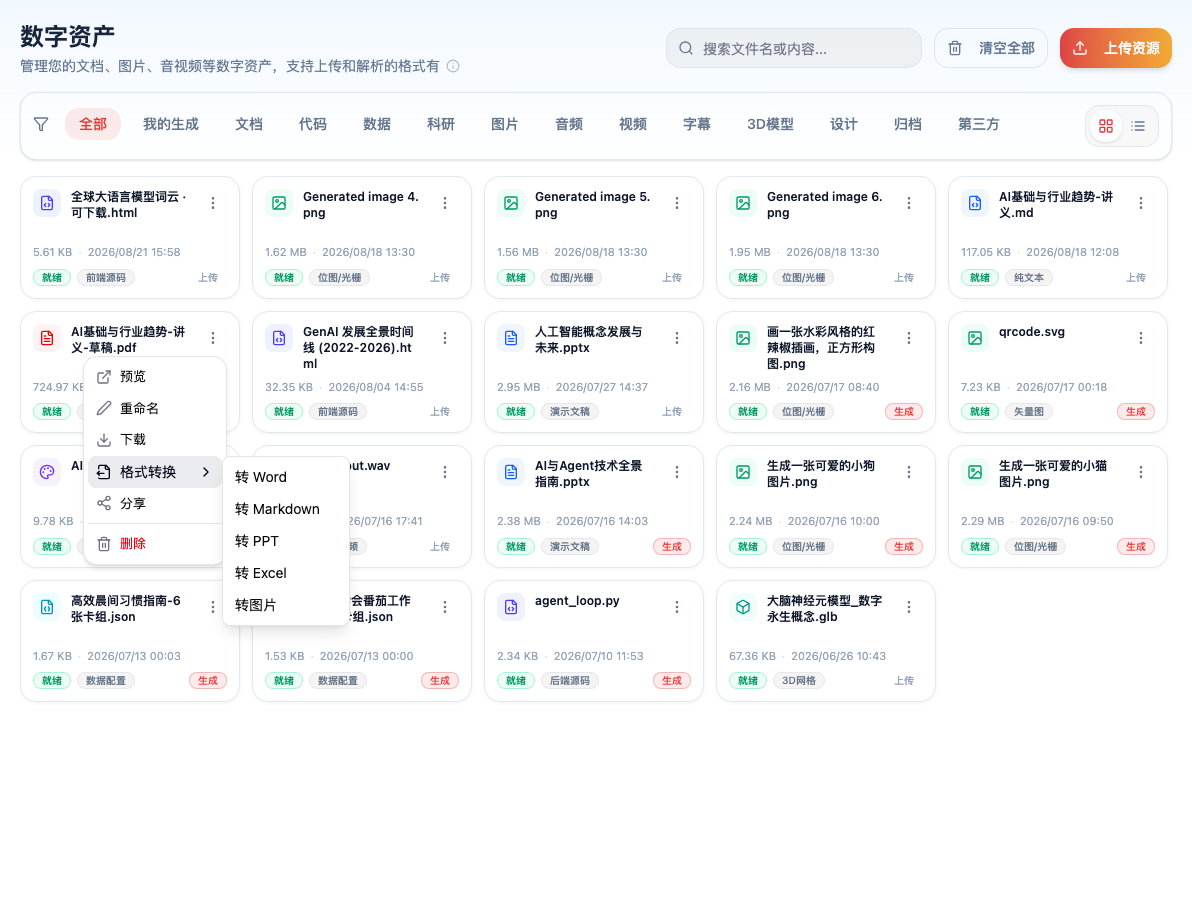Open more options for Generated image 4.png

tap(445, 203)
